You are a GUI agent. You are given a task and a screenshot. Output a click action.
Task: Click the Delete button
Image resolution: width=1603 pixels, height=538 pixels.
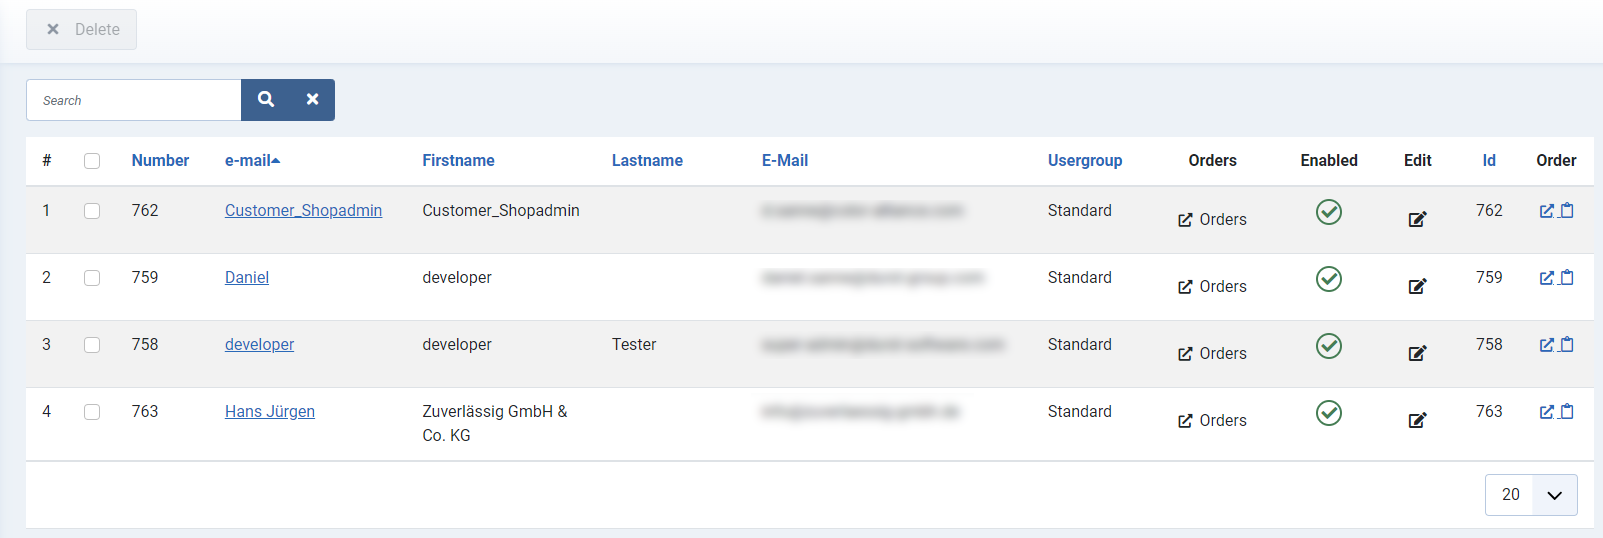click(x=82, y=30)
